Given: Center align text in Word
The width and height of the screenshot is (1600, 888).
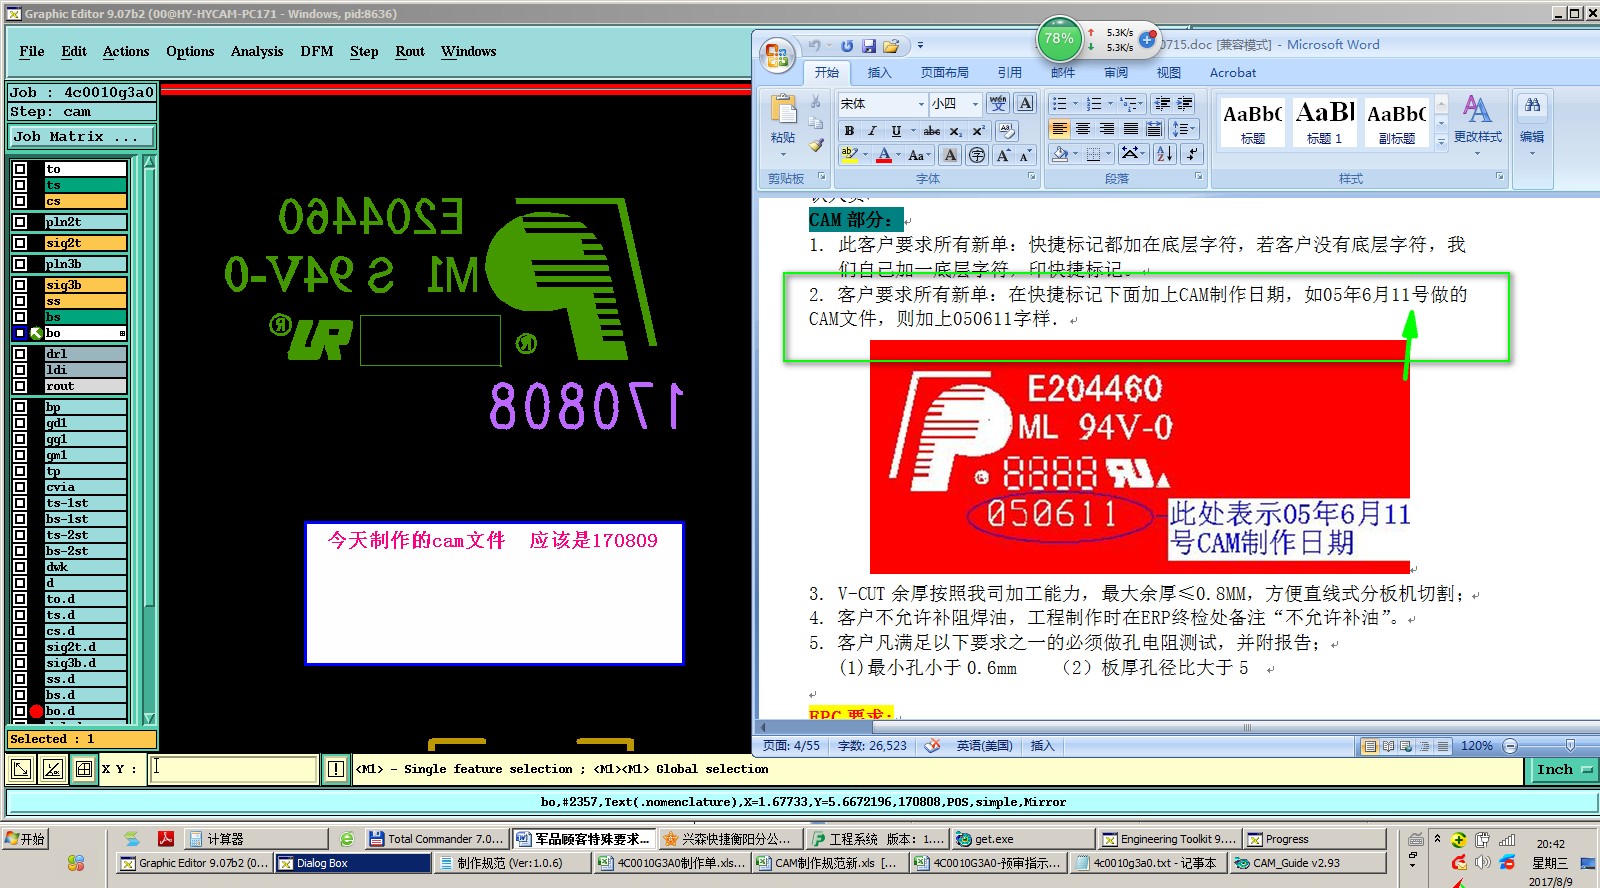Looking at the screenshot, I should click(x=1083, y=129).
